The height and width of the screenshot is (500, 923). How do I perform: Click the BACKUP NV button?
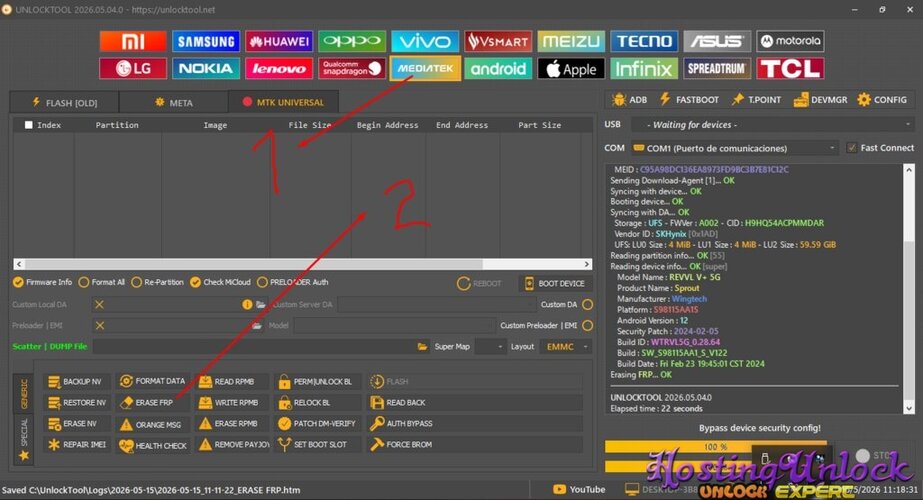coord(77,382)
